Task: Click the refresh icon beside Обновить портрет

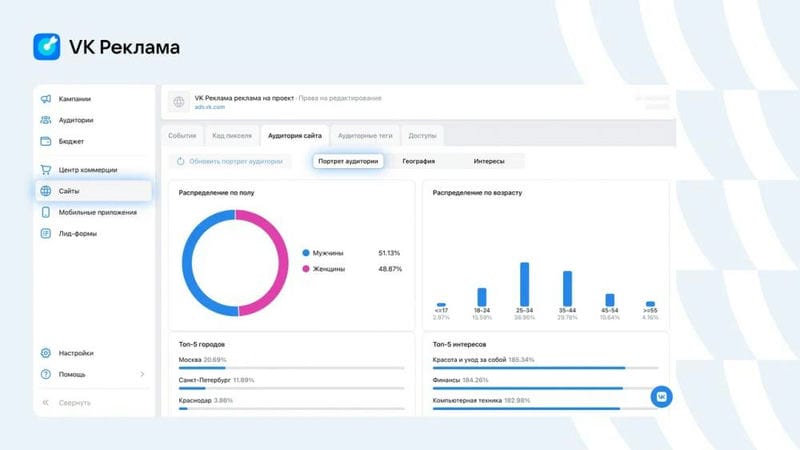Action: point(181,161)
